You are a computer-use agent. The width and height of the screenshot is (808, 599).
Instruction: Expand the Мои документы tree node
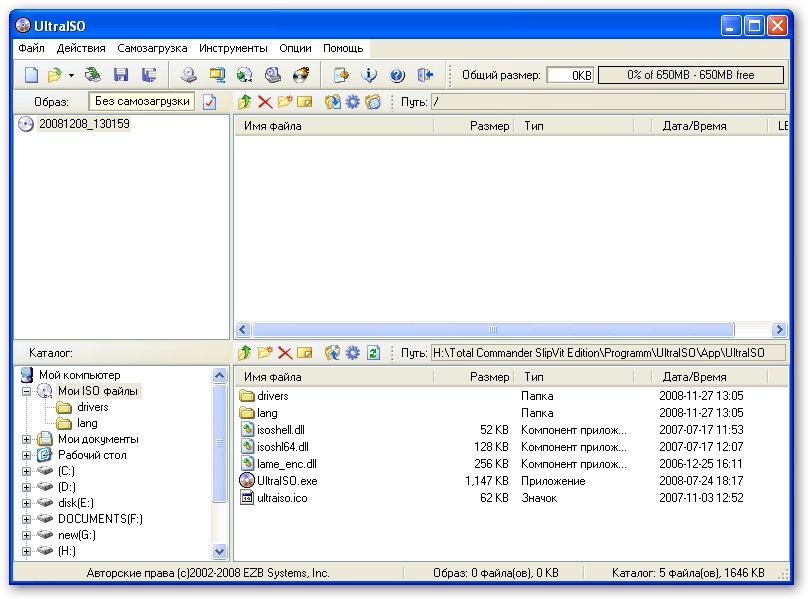(26, 440)
